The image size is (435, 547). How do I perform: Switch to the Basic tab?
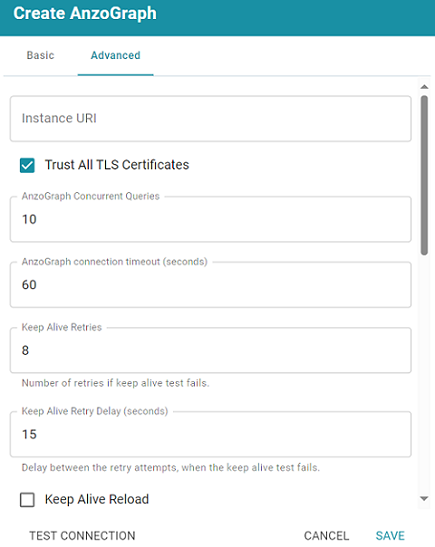40,55
